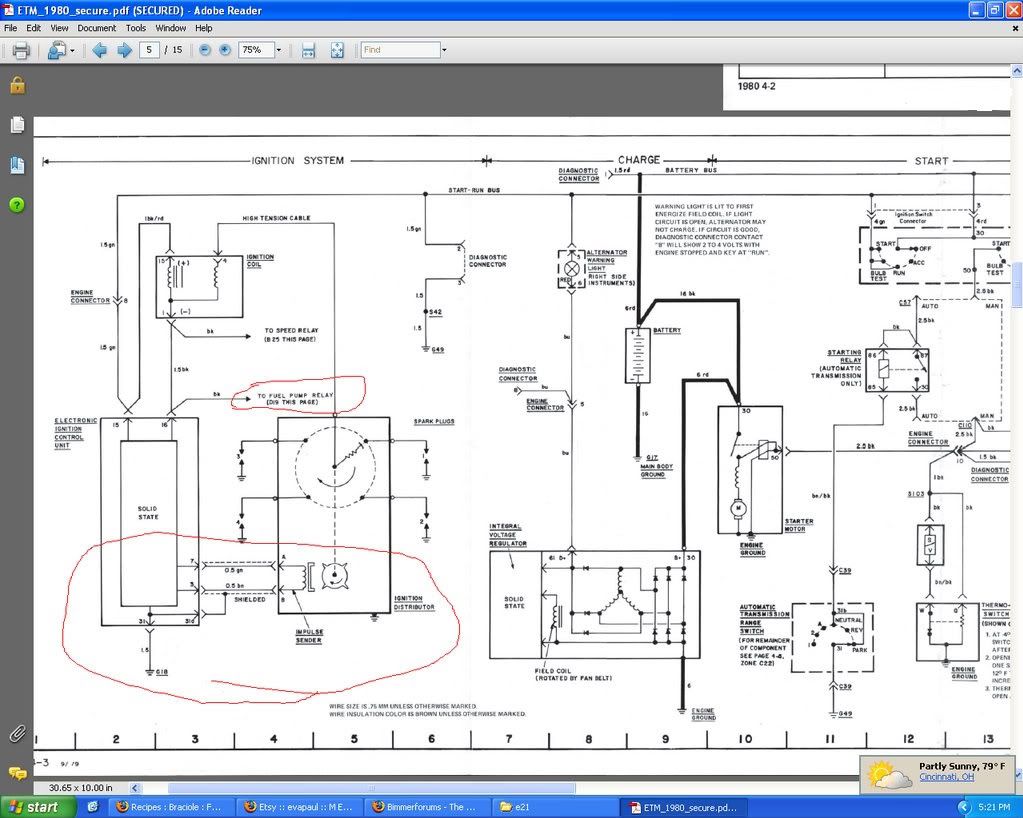
Task: Open dropdown next to the collaborate icon
Action: point(72,50)
